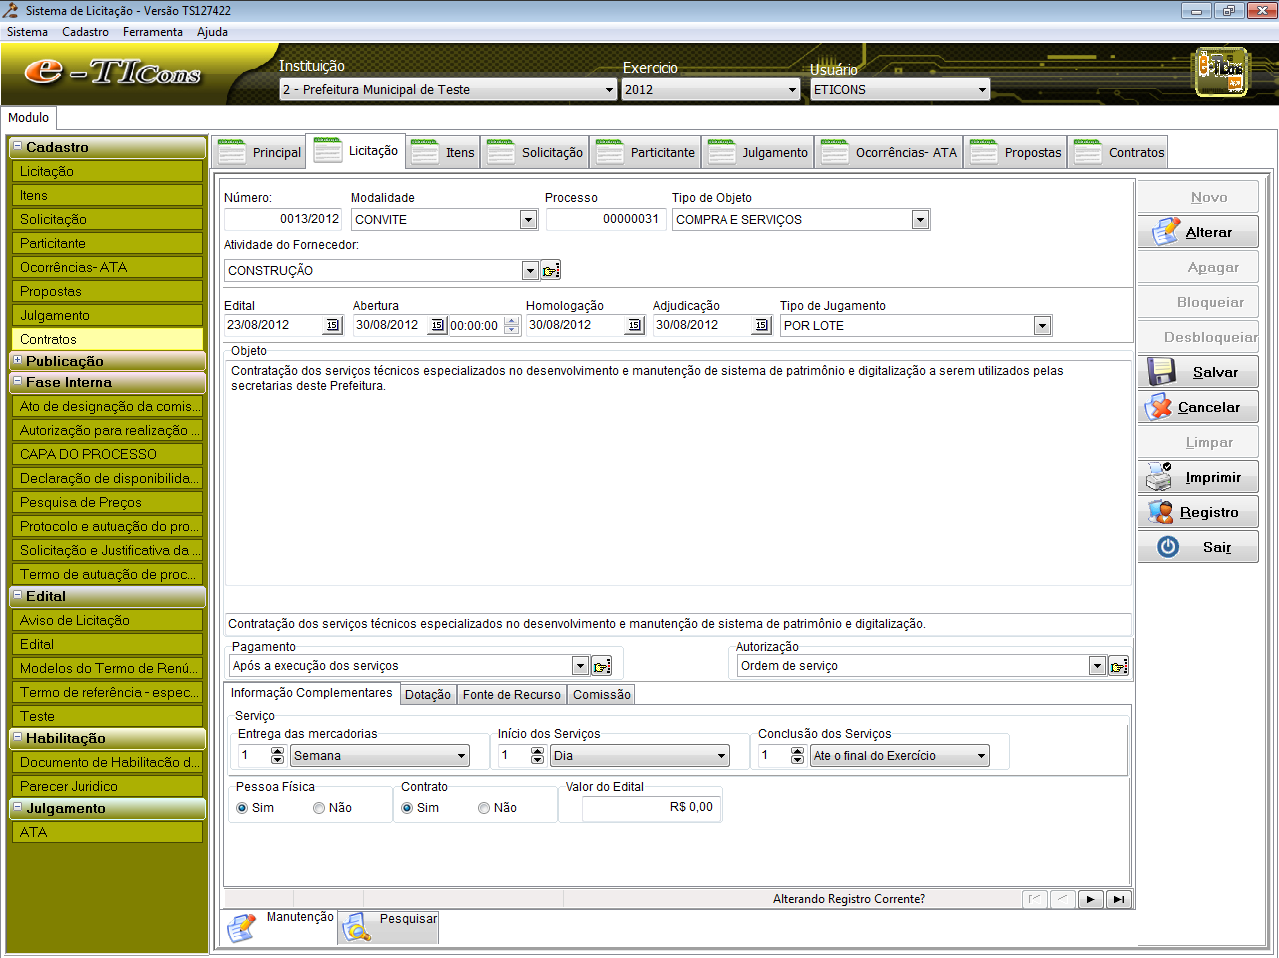The width and height of the screenshot is (1279, 958).
Task: Click lookup icon beside Autorização field
Action: pos(1118,666)
